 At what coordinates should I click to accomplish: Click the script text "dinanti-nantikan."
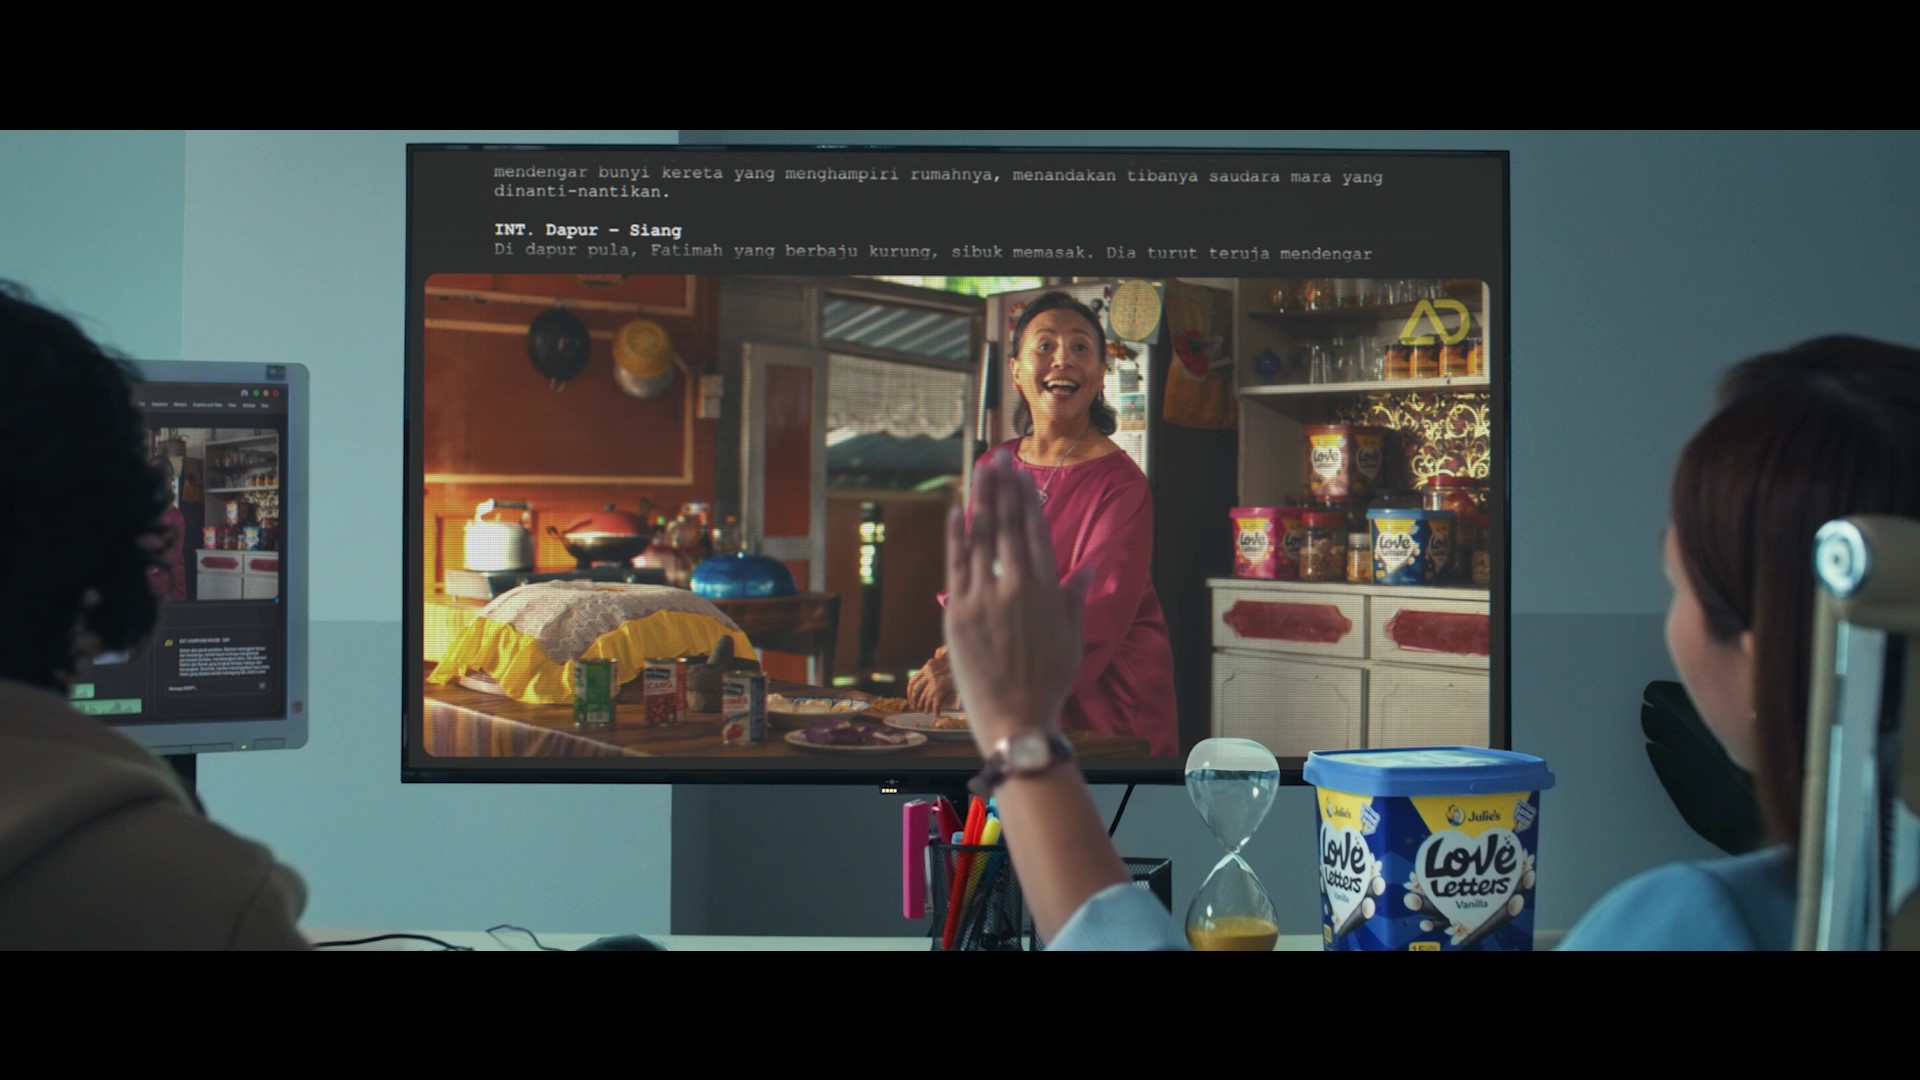pos(581,192)
